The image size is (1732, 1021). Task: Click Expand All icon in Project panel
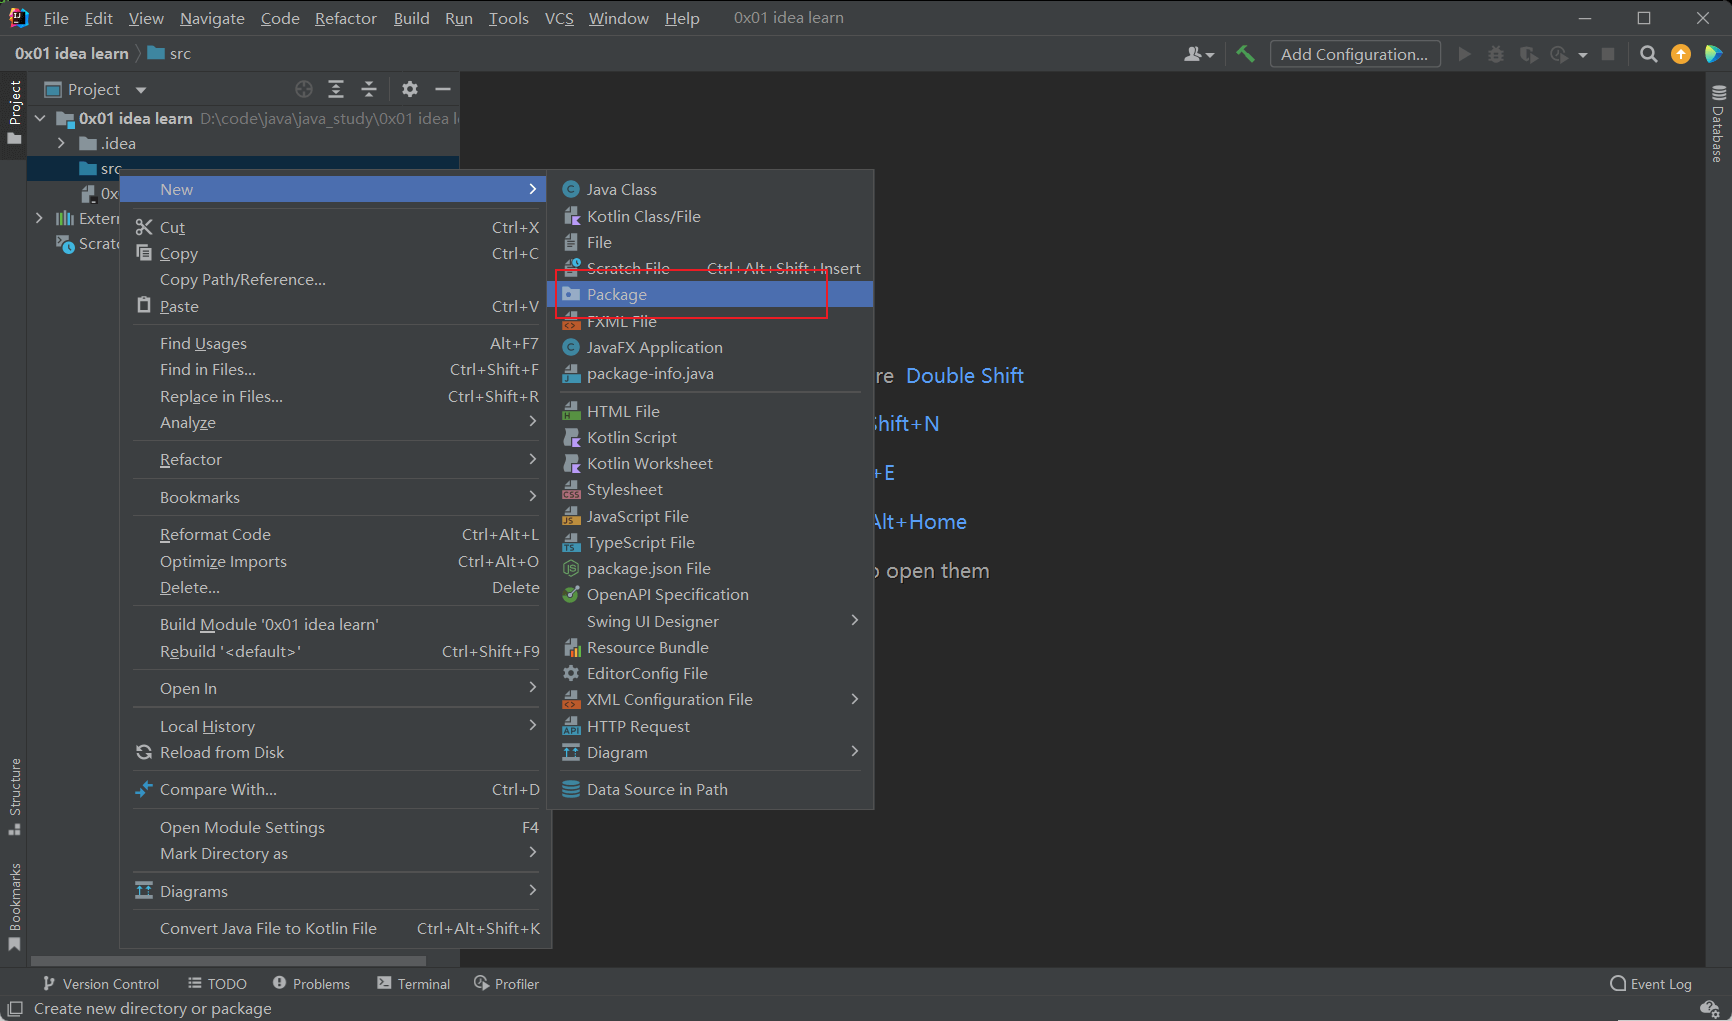tap(336, 89)
